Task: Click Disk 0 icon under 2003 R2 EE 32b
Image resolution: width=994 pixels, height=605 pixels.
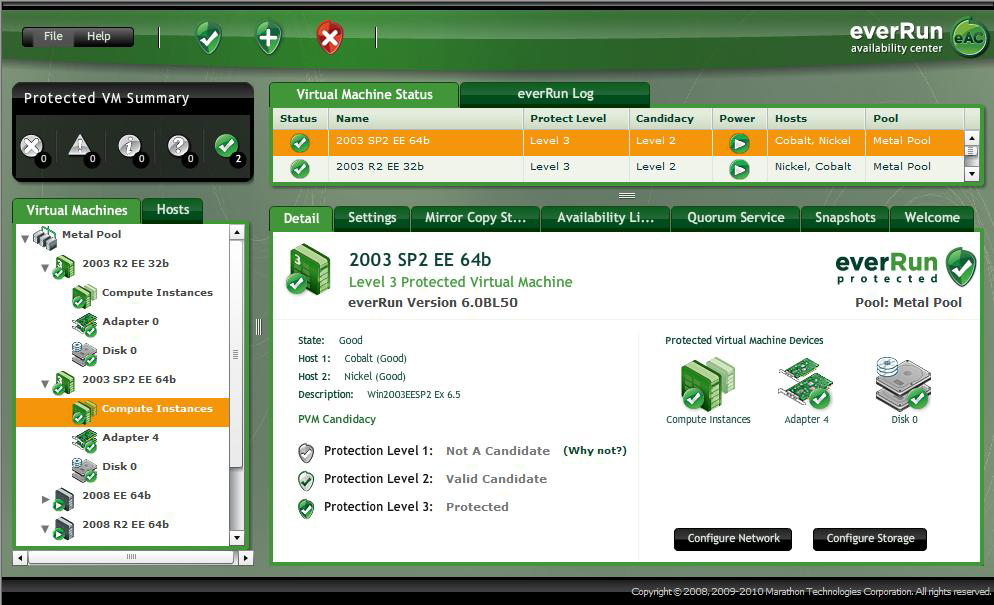Action: 84,354
